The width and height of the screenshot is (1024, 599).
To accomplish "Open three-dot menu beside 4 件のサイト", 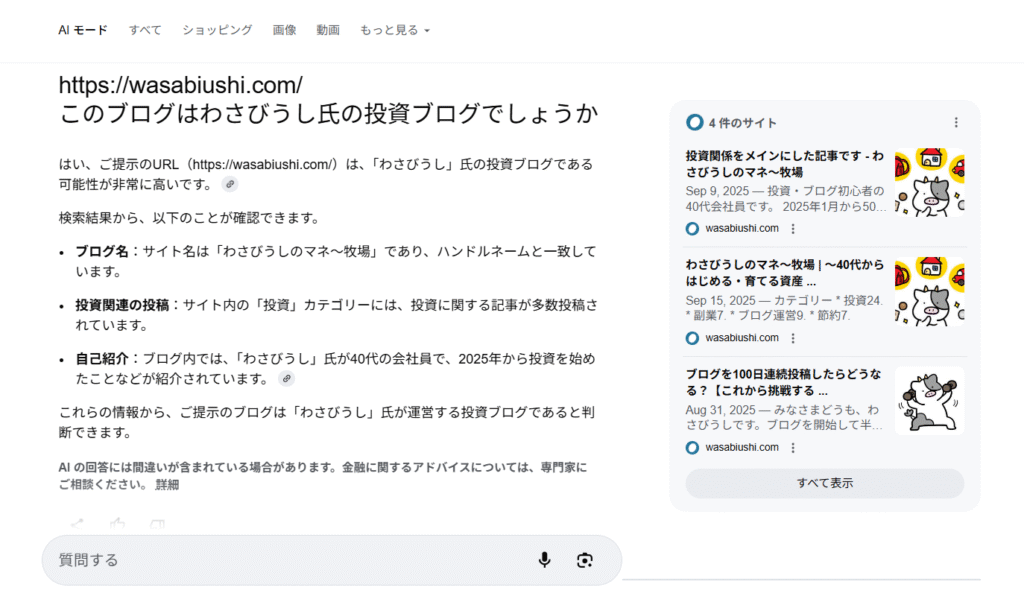I will pyautogui.click(x=955, y=123).
